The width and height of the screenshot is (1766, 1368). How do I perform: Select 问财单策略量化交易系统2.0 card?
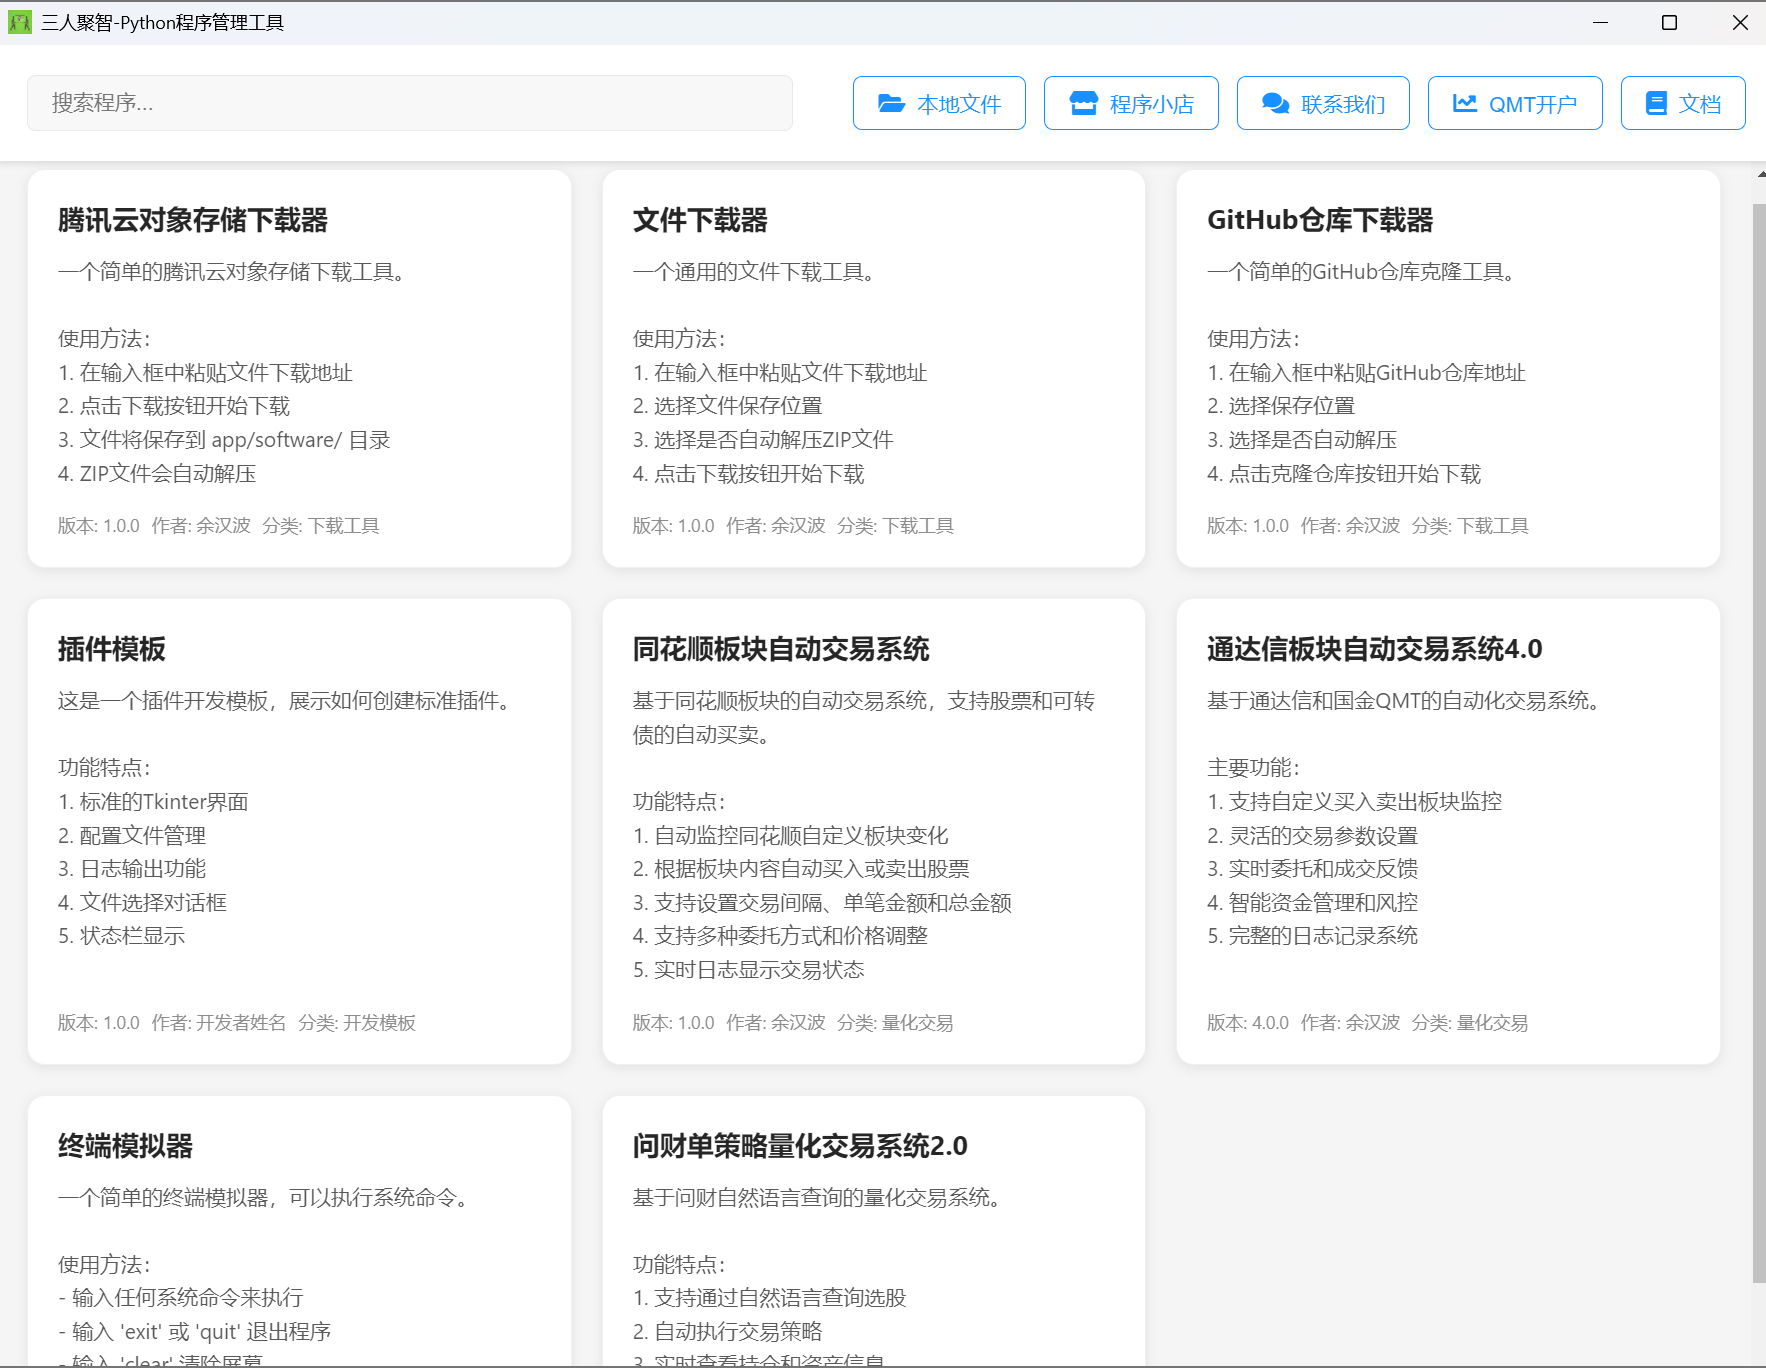tap(873, 1230)
